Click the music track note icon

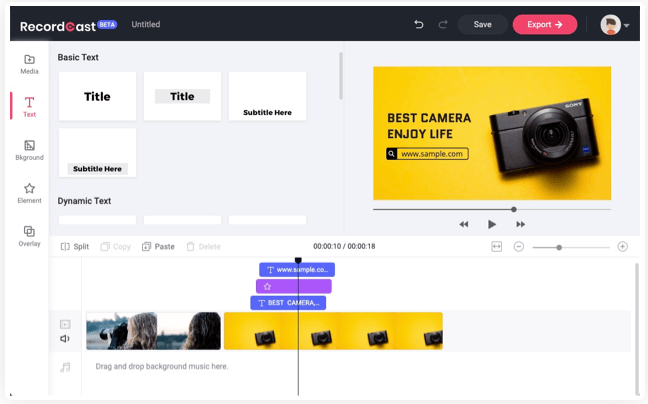tap(65, 367)
